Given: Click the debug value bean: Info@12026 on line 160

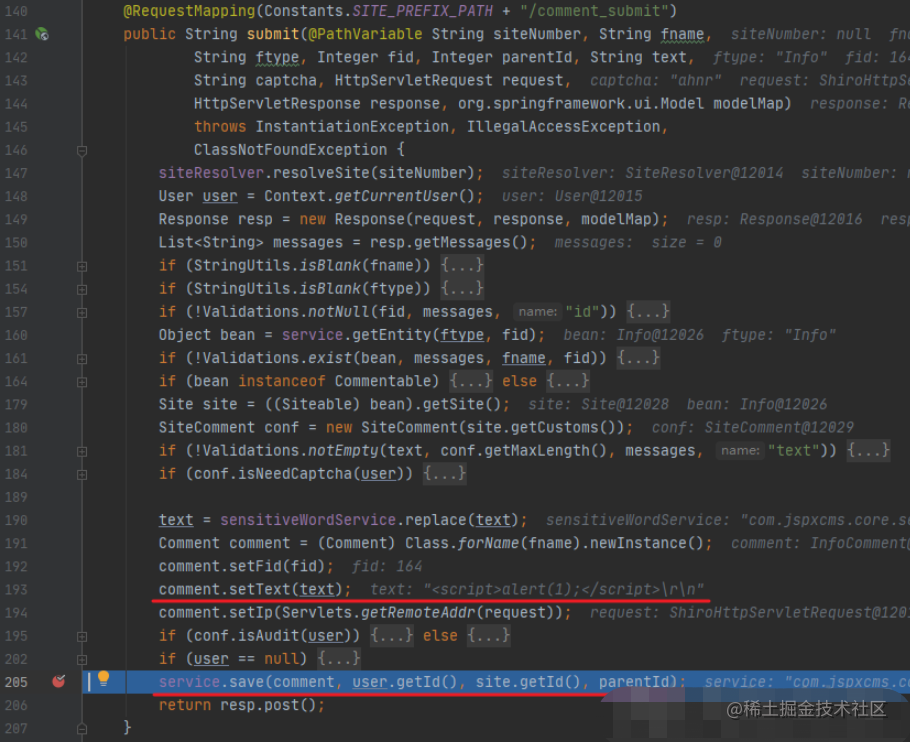Looking at the screenshot, I should [x=634, y=335].
